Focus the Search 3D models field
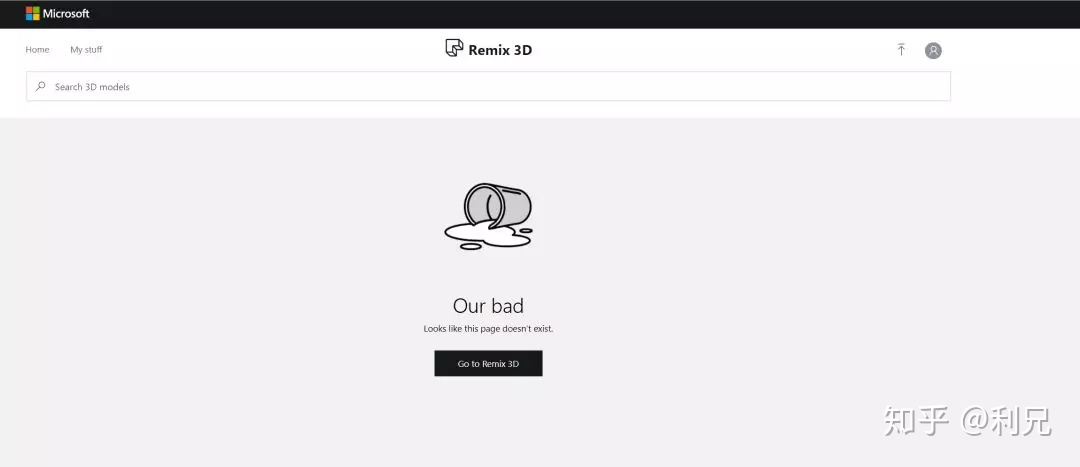Image resolution: width=1080 pixels, height=467 pixels. [488, 87]
